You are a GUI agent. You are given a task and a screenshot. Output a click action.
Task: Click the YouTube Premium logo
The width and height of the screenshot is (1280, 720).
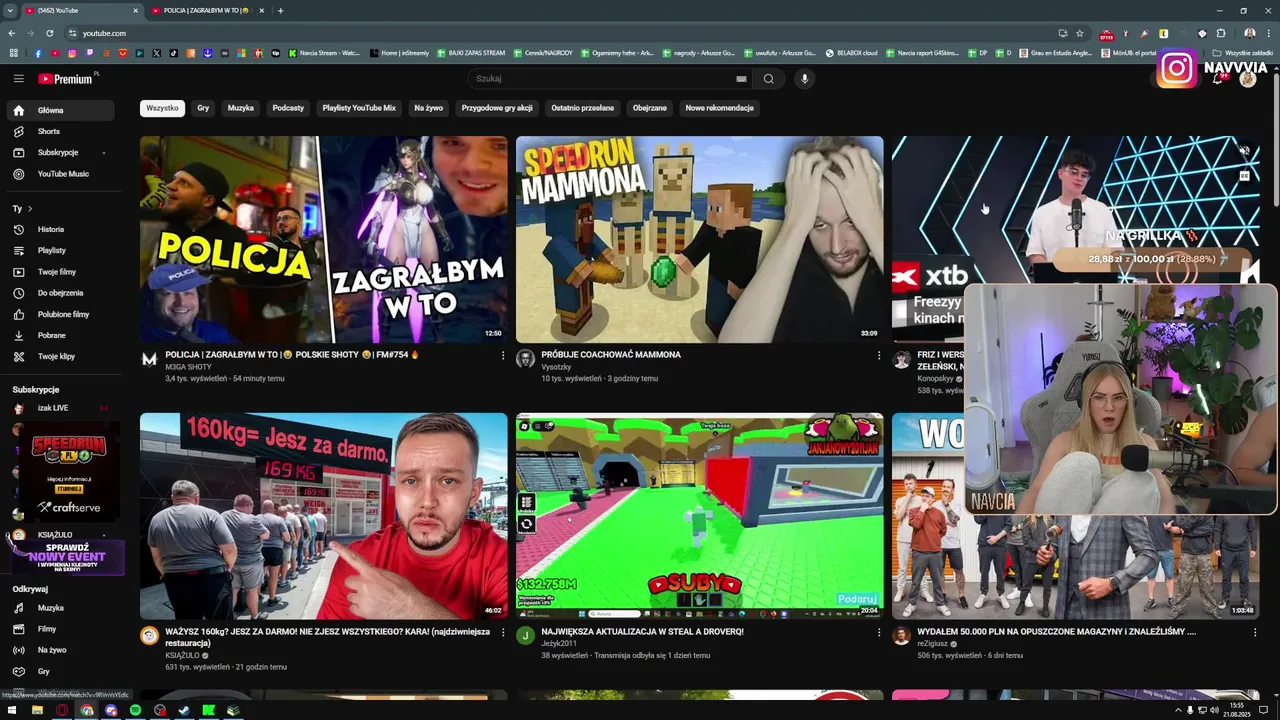coord(66,78)
